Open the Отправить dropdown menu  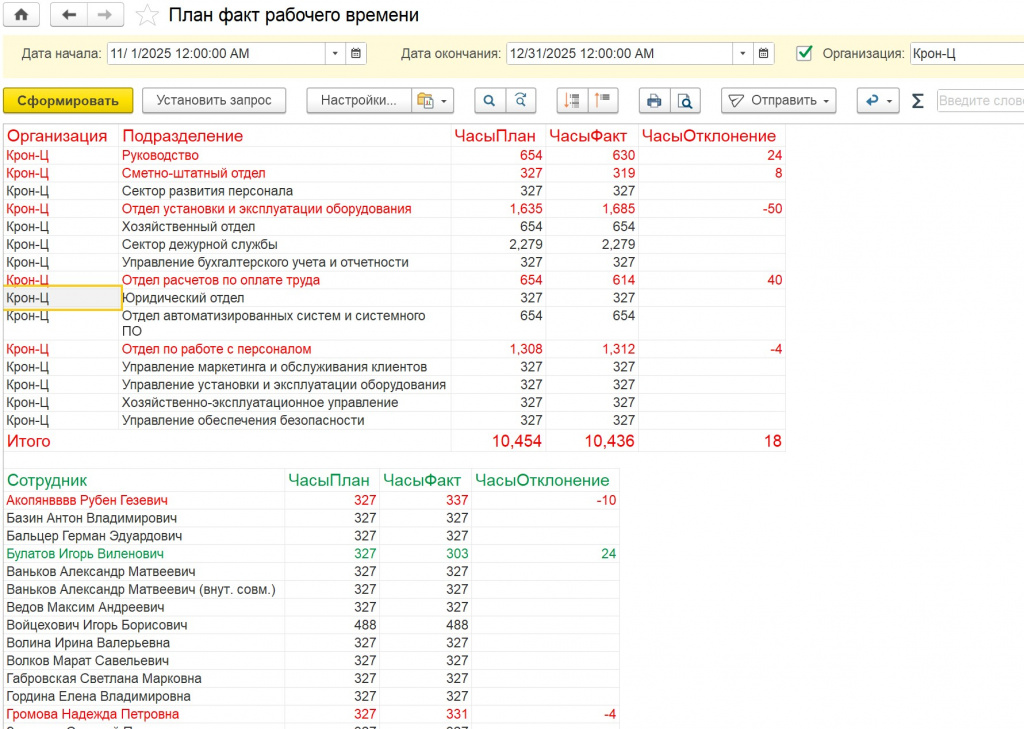779,100
